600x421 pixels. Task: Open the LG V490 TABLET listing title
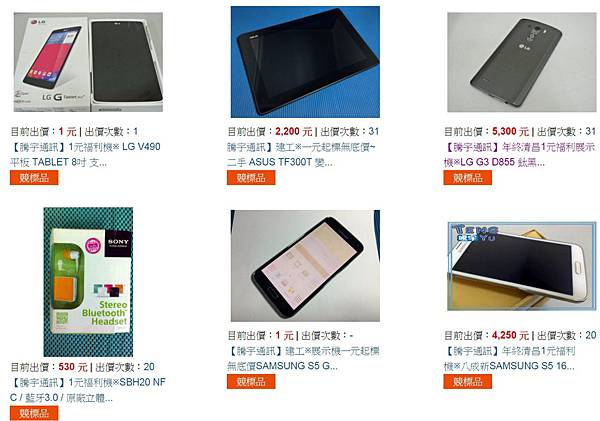point(85,154)
